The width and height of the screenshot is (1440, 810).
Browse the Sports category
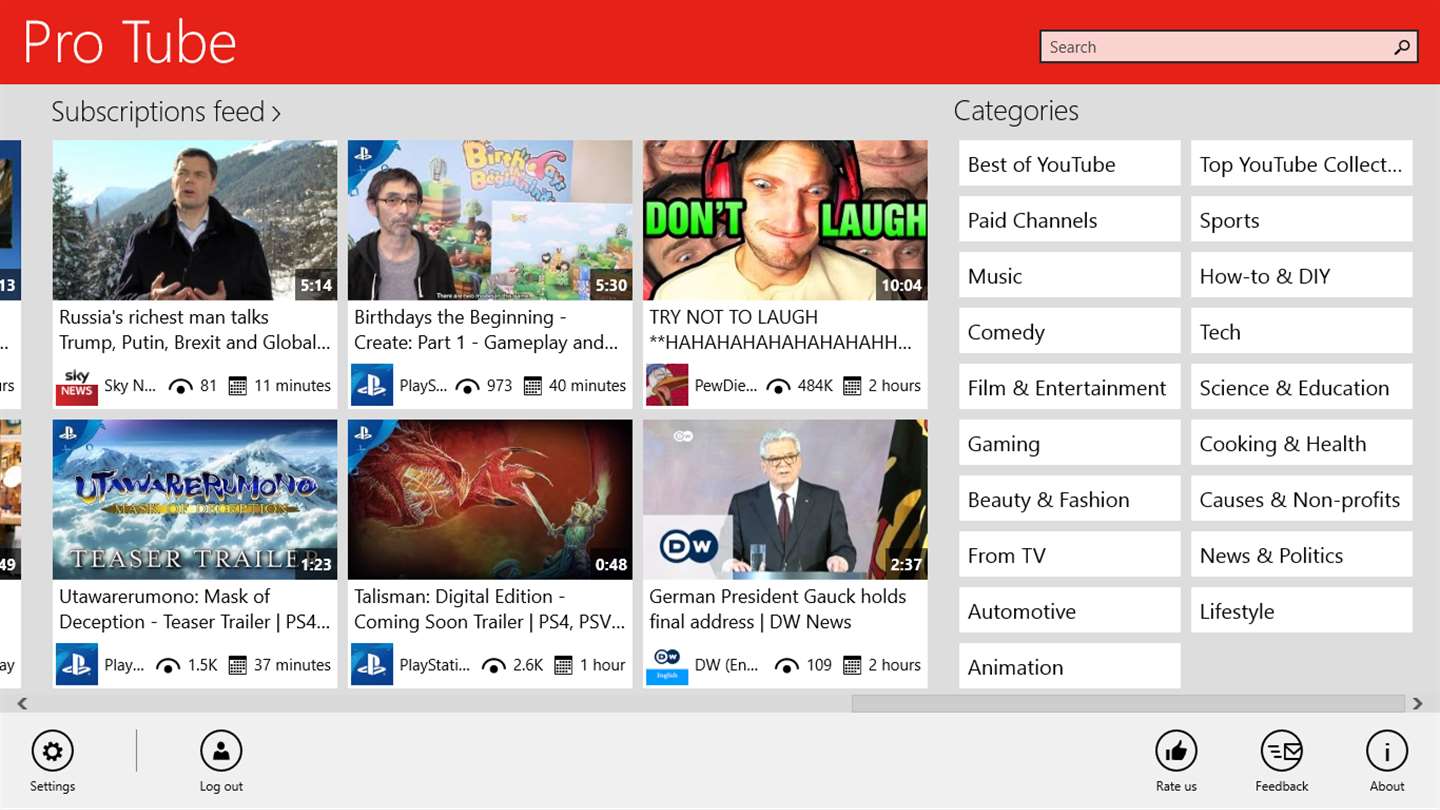(x=1302, y=219)
